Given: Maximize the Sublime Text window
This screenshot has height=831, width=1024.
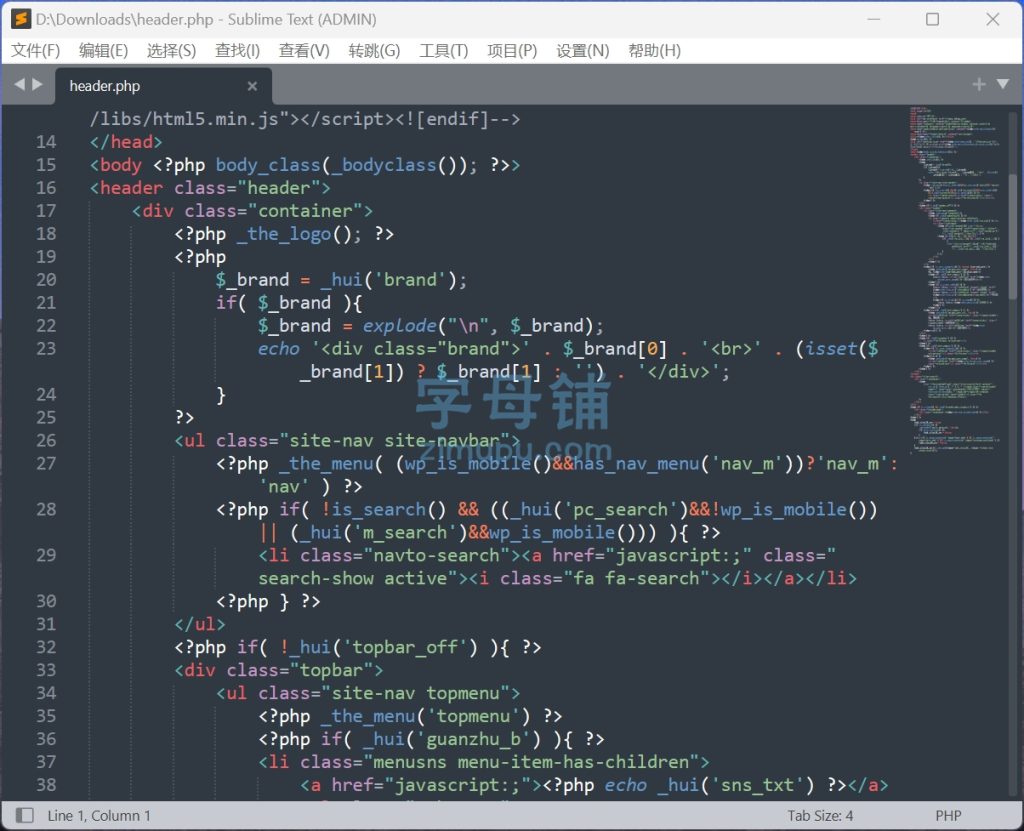Looking at the screenshot, I should 933,19.
